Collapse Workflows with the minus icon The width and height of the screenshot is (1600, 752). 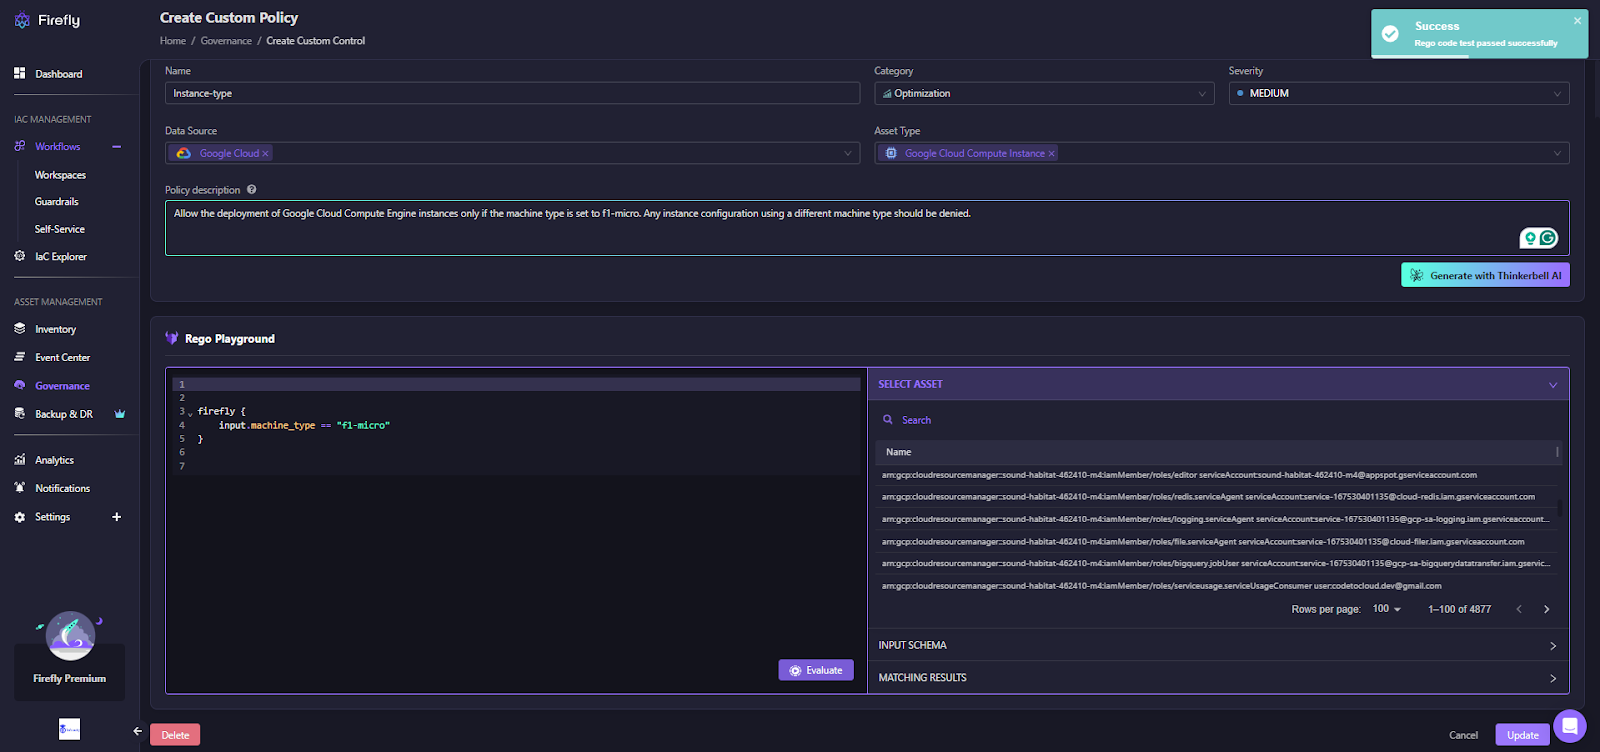117,146
